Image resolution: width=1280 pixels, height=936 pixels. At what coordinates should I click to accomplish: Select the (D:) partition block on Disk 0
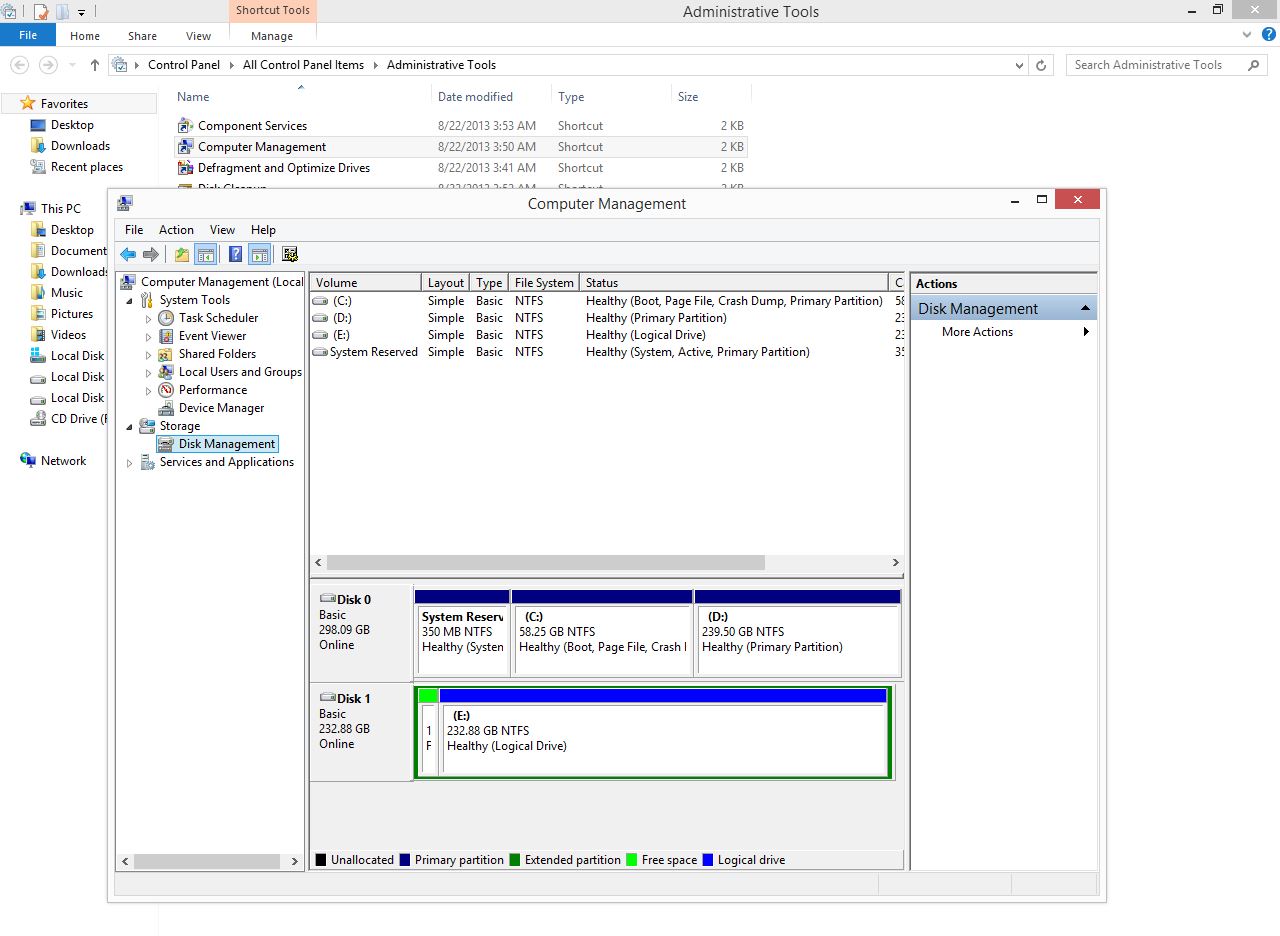798,632
